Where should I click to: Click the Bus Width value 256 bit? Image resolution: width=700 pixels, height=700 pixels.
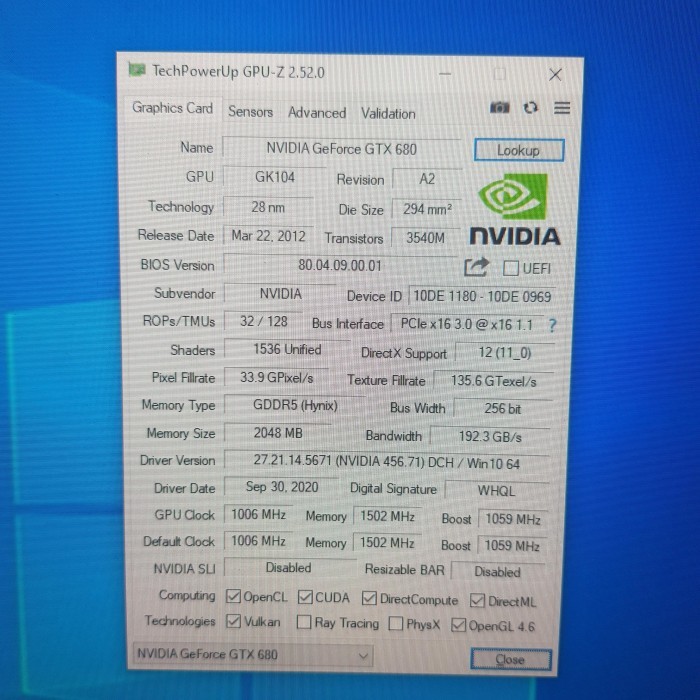point(503,408)
